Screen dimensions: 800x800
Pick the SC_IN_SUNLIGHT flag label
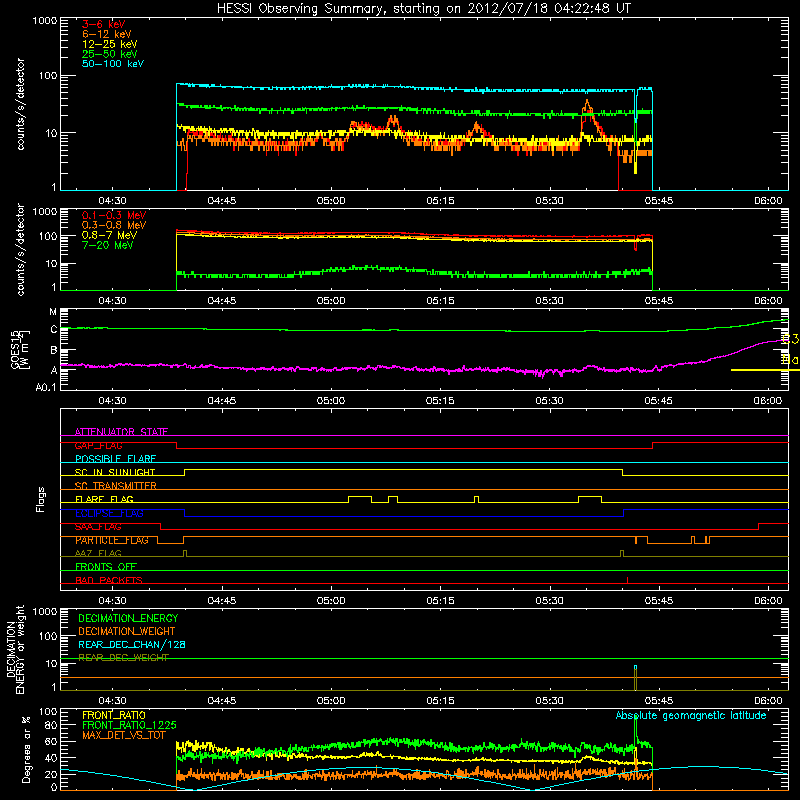click(x=115, y=472)
